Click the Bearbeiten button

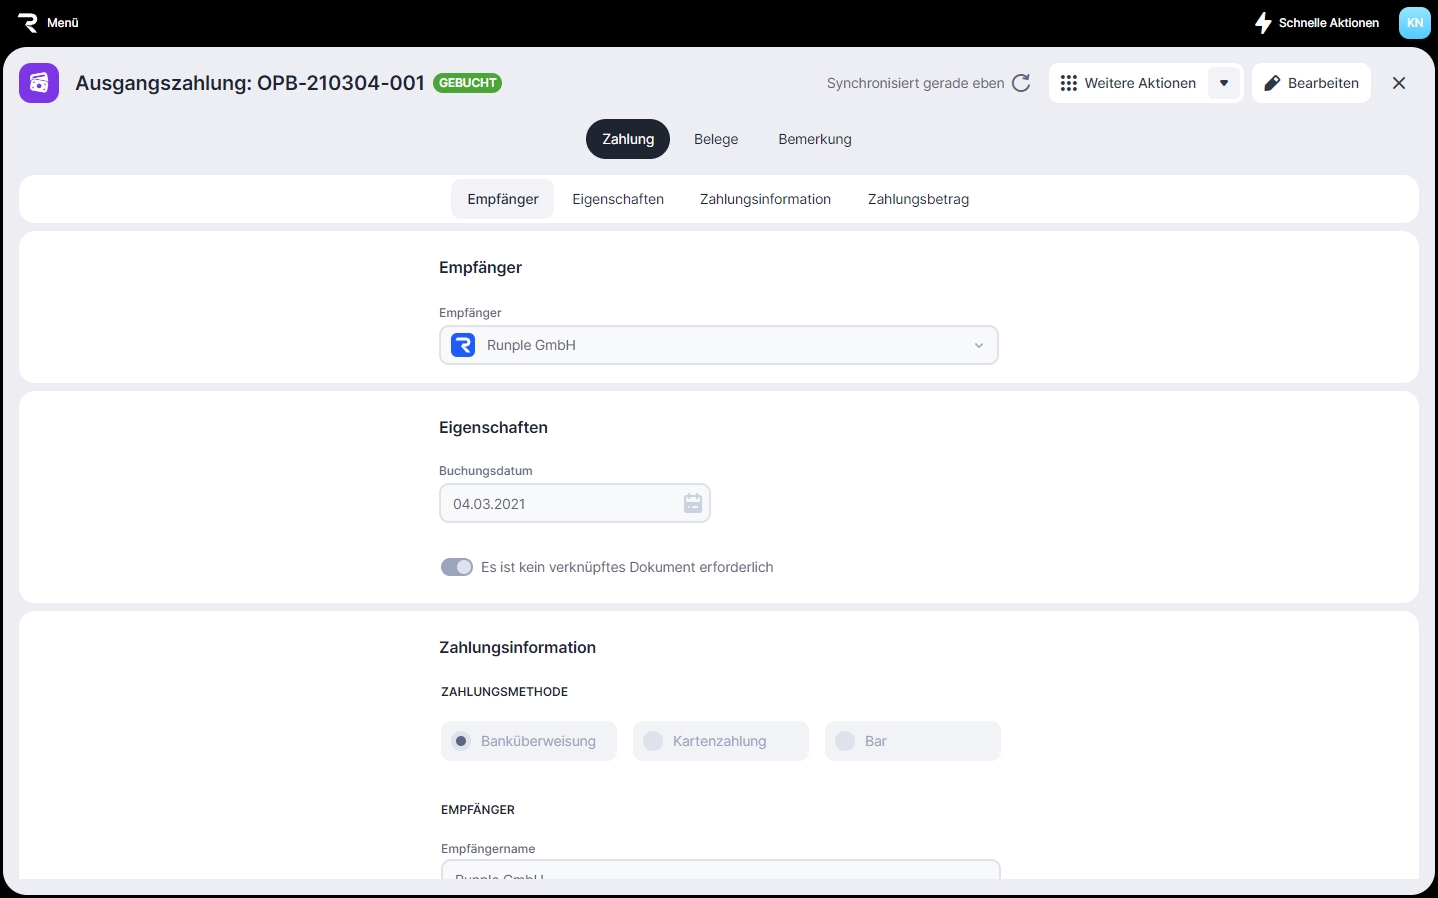click(1311, 83)
